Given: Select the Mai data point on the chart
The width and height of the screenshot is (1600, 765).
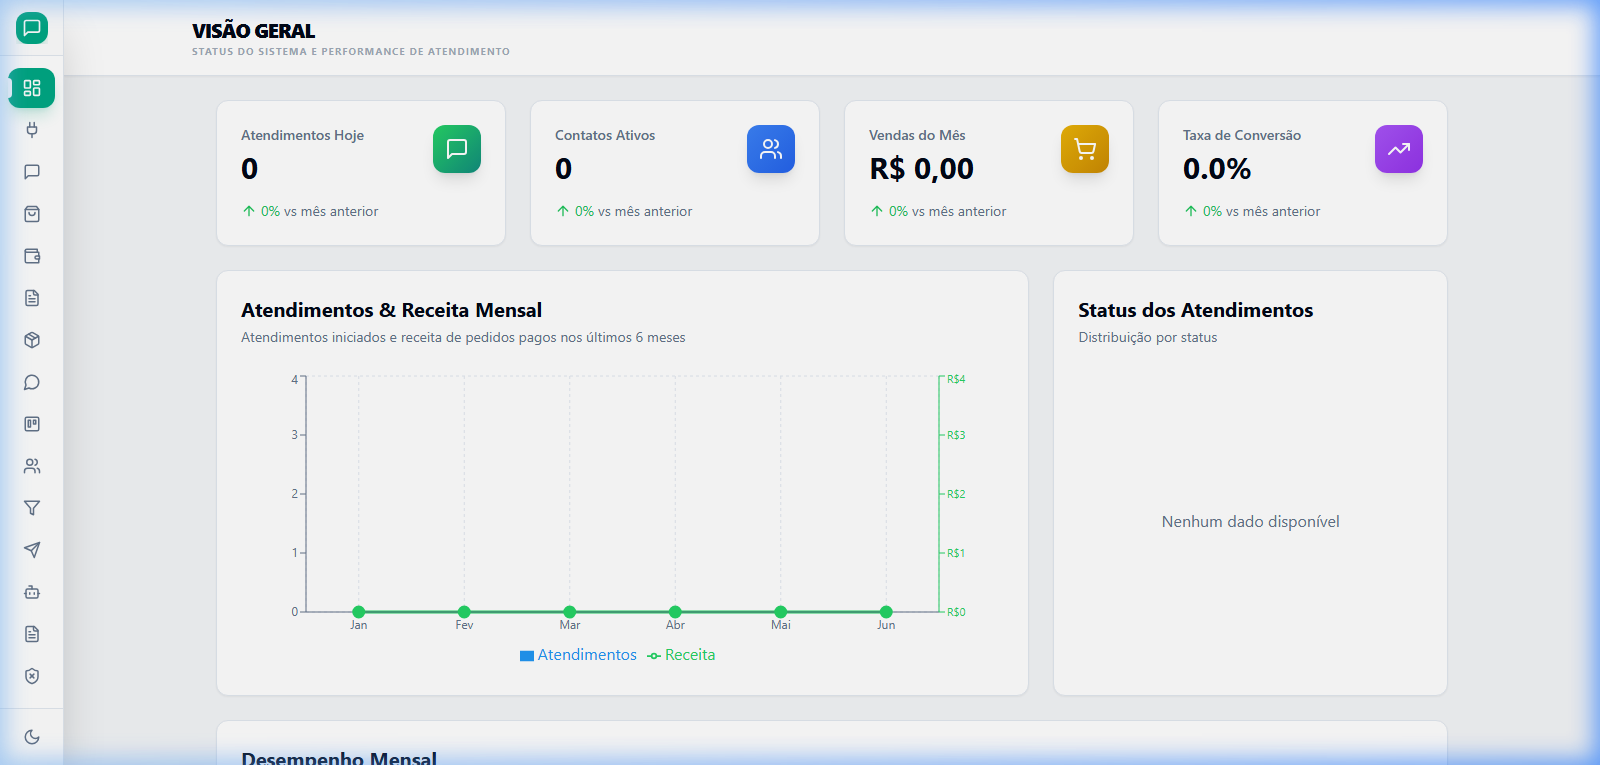Looking at the screenshot, I should pos(781,612).
